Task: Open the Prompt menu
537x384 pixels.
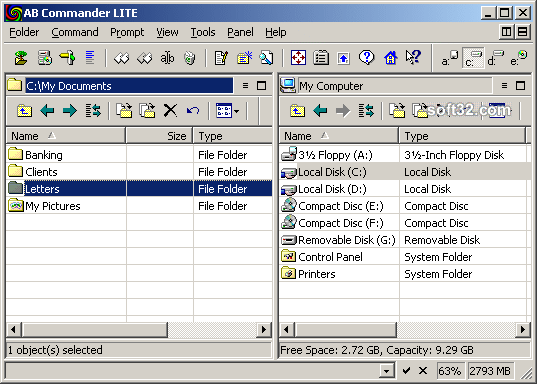Action: 127,33
